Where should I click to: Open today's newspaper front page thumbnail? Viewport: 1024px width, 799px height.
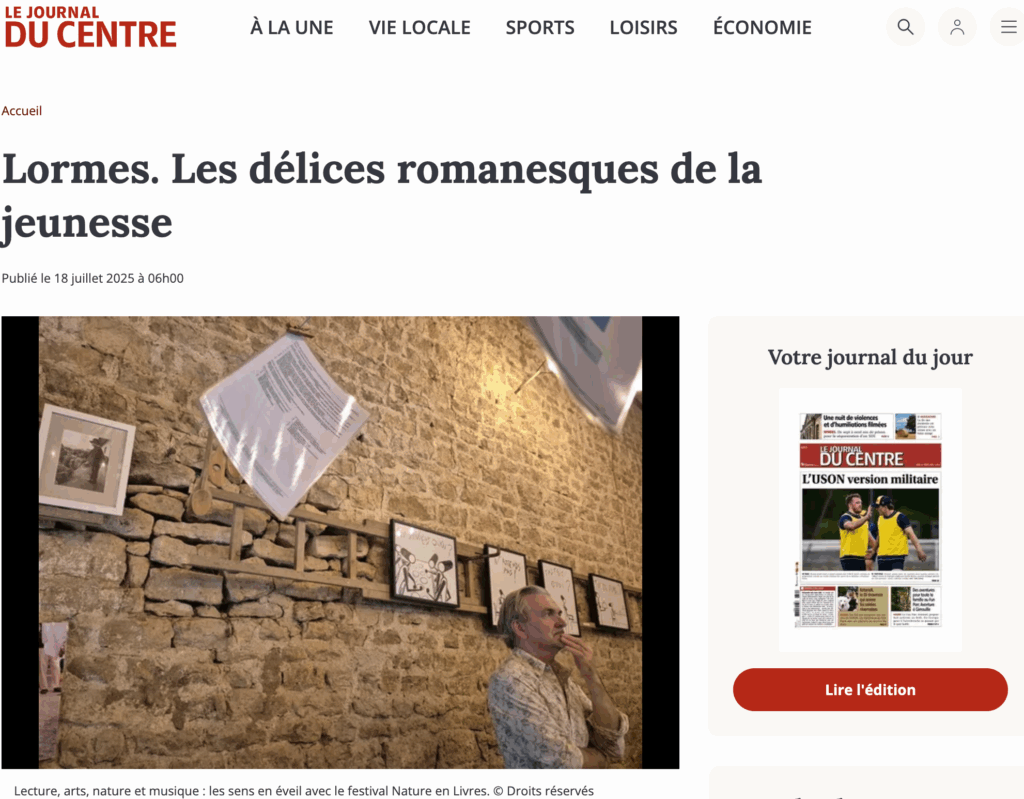(x=870, y=520)
